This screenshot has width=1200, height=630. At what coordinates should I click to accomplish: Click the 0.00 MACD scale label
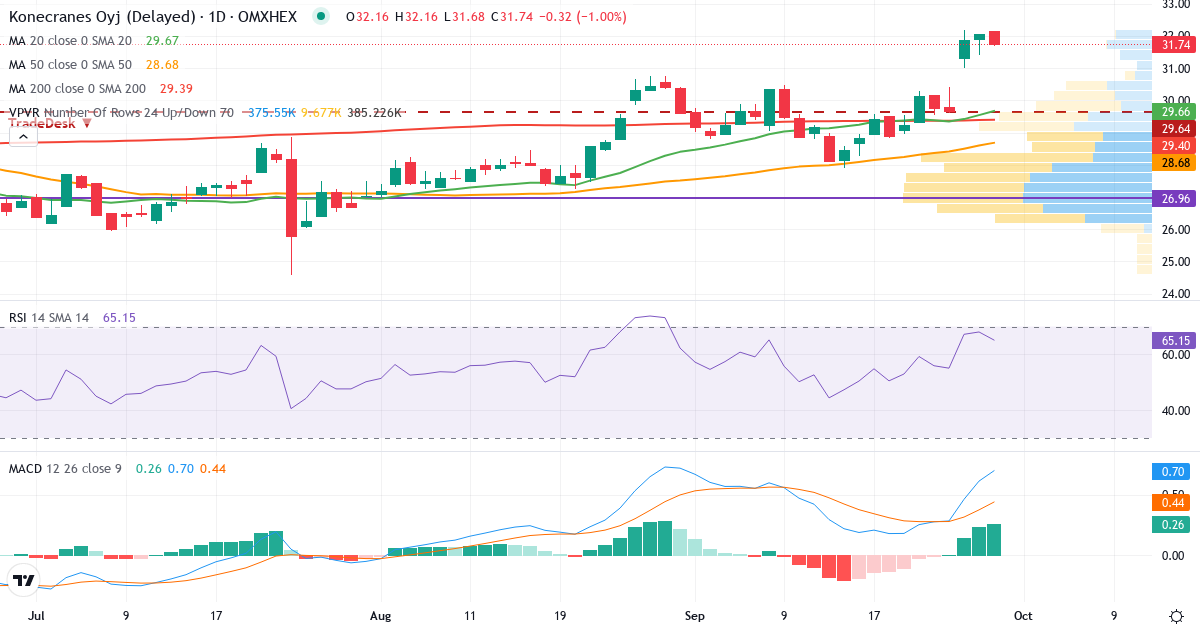coord(1175,555)
